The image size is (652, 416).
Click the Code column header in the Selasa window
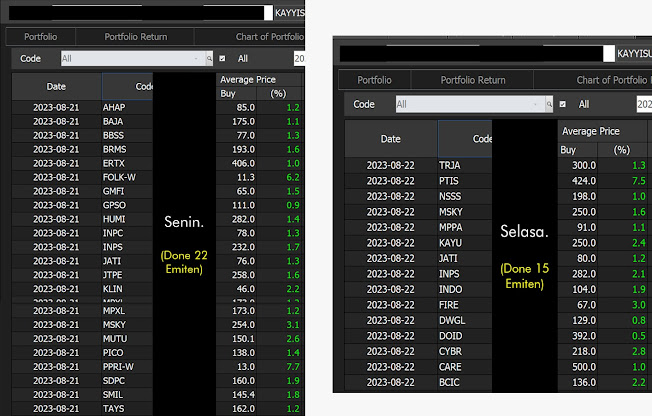(x=465, y=139)
